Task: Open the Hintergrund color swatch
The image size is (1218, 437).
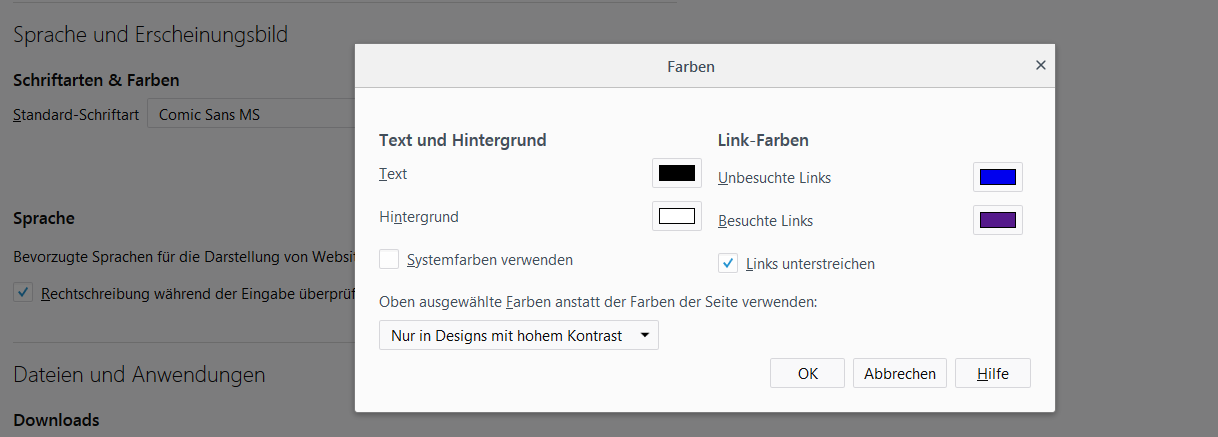Action: 677,216
